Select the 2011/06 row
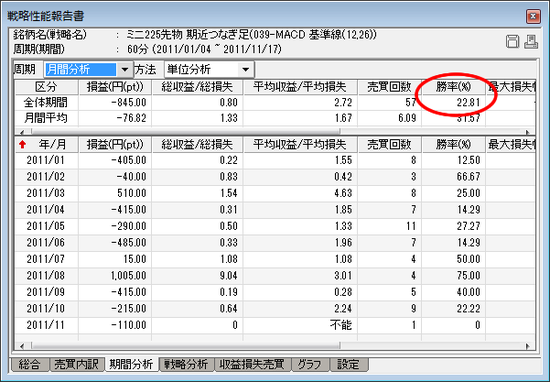Screen dimensions: 550x382 (275, 243)
